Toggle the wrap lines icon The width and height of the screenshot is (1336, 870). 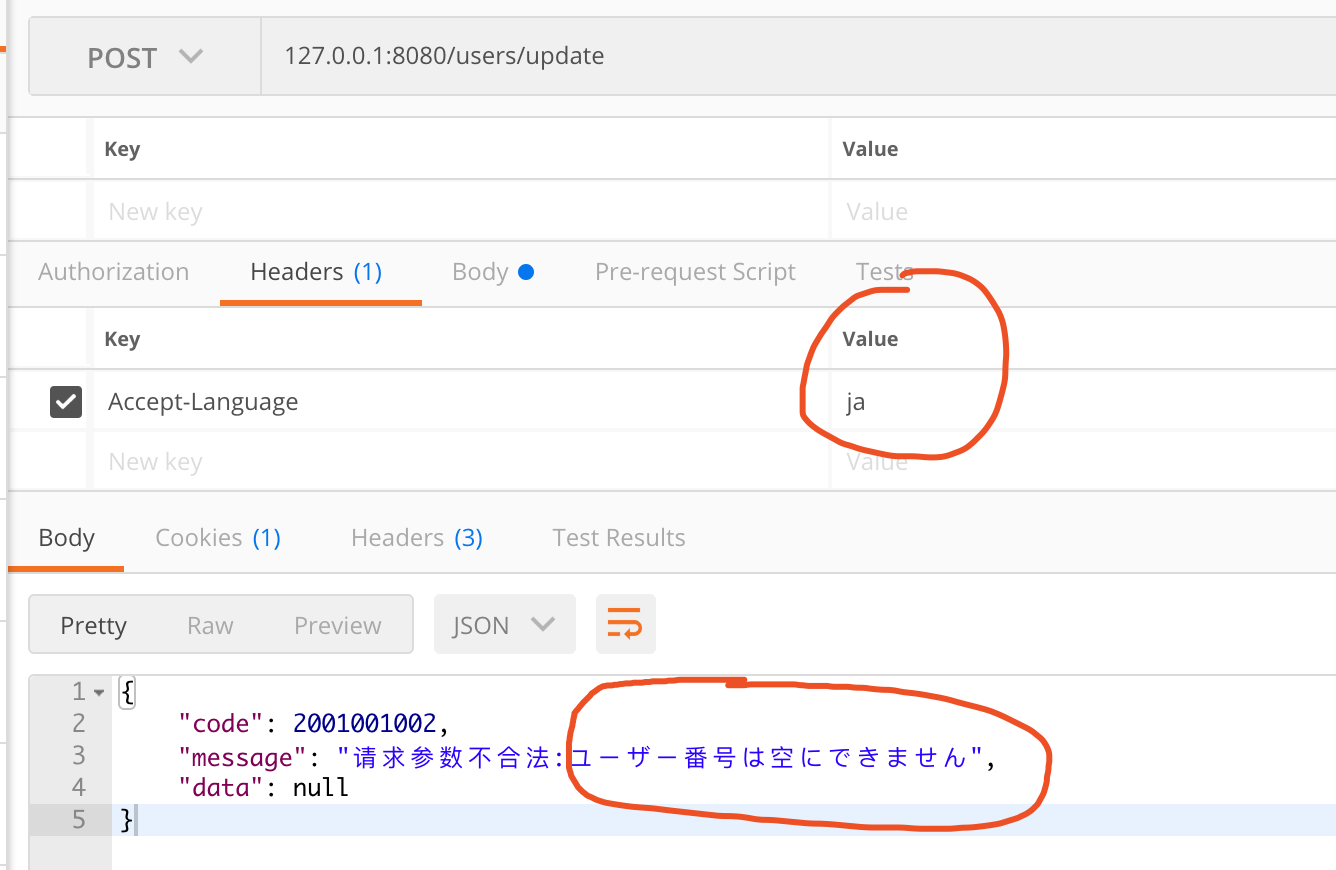626,625
